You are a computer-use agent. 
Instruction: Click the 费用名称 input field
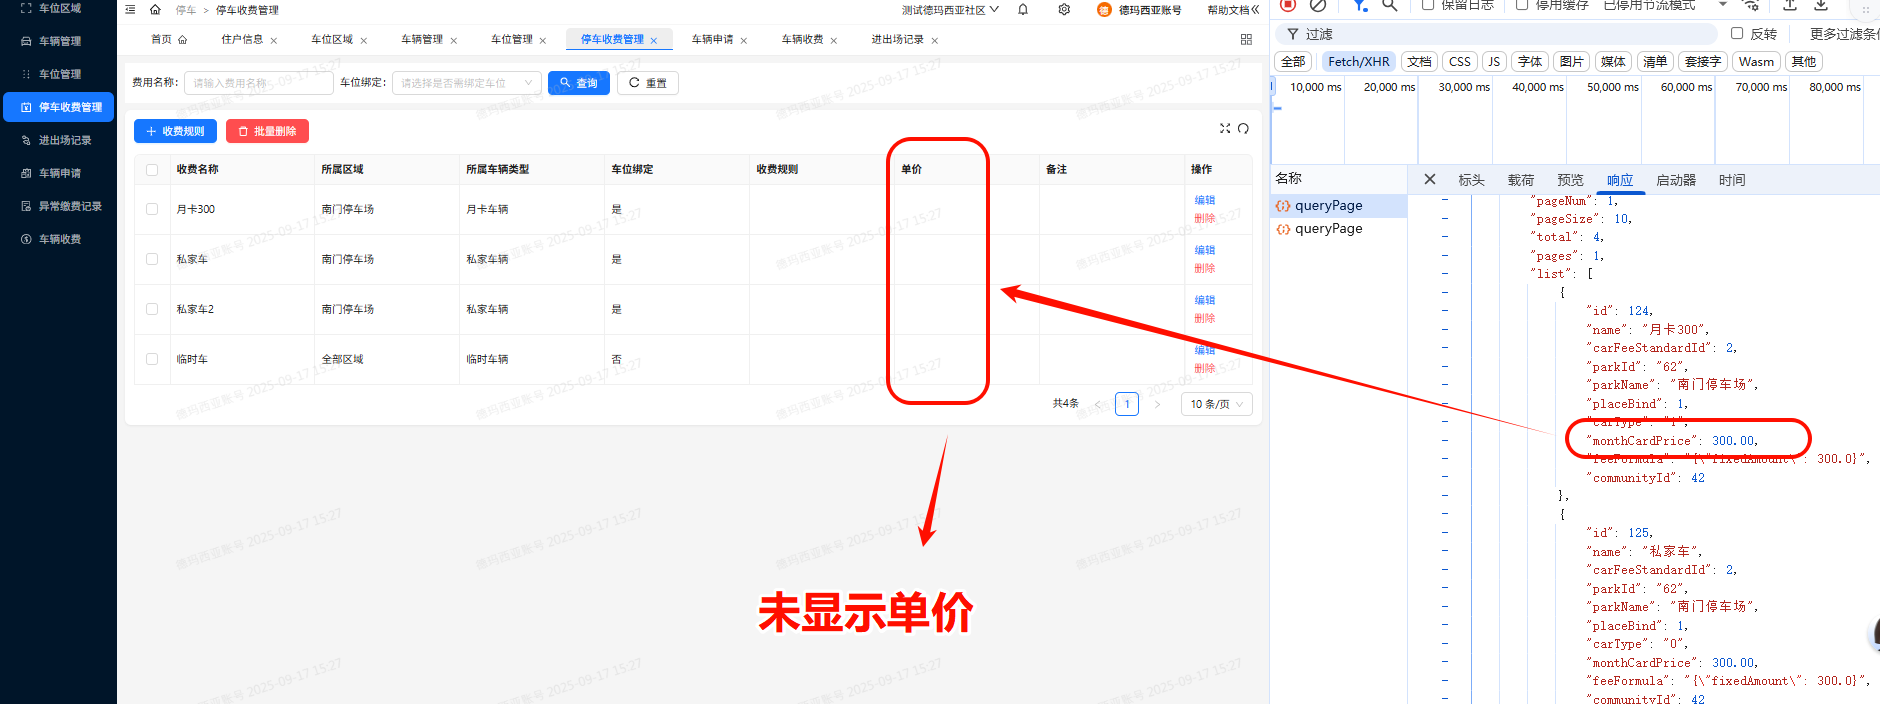click(x=258, y=83)
